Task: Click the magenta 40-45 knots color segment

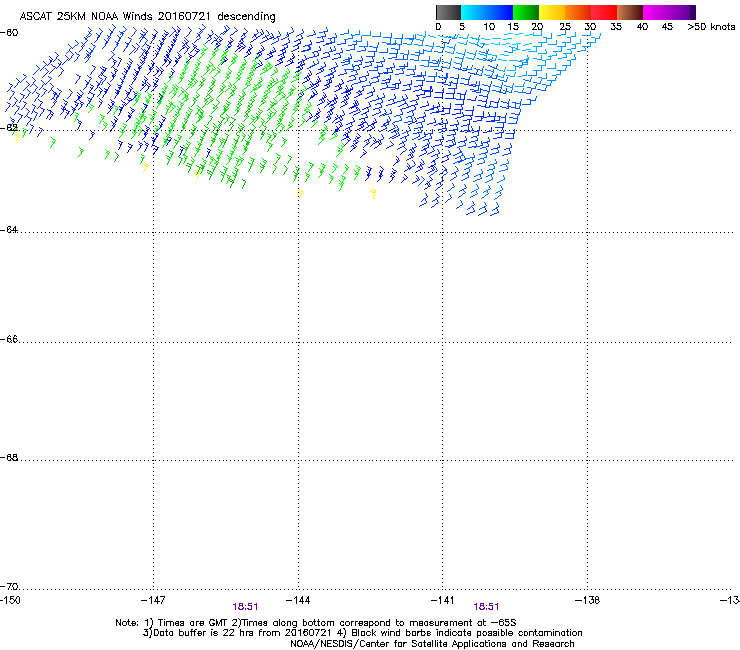Action: click(x=656, y=12)
